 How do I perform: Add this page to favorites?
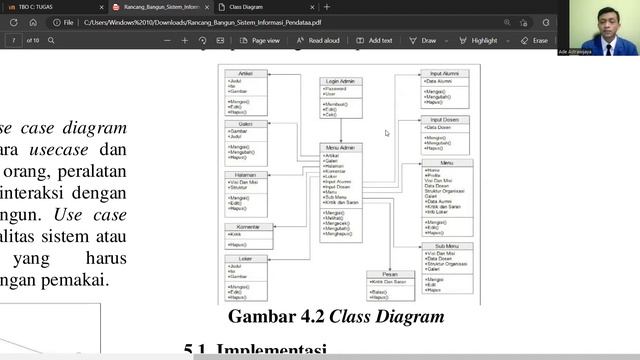coord(524,23)
